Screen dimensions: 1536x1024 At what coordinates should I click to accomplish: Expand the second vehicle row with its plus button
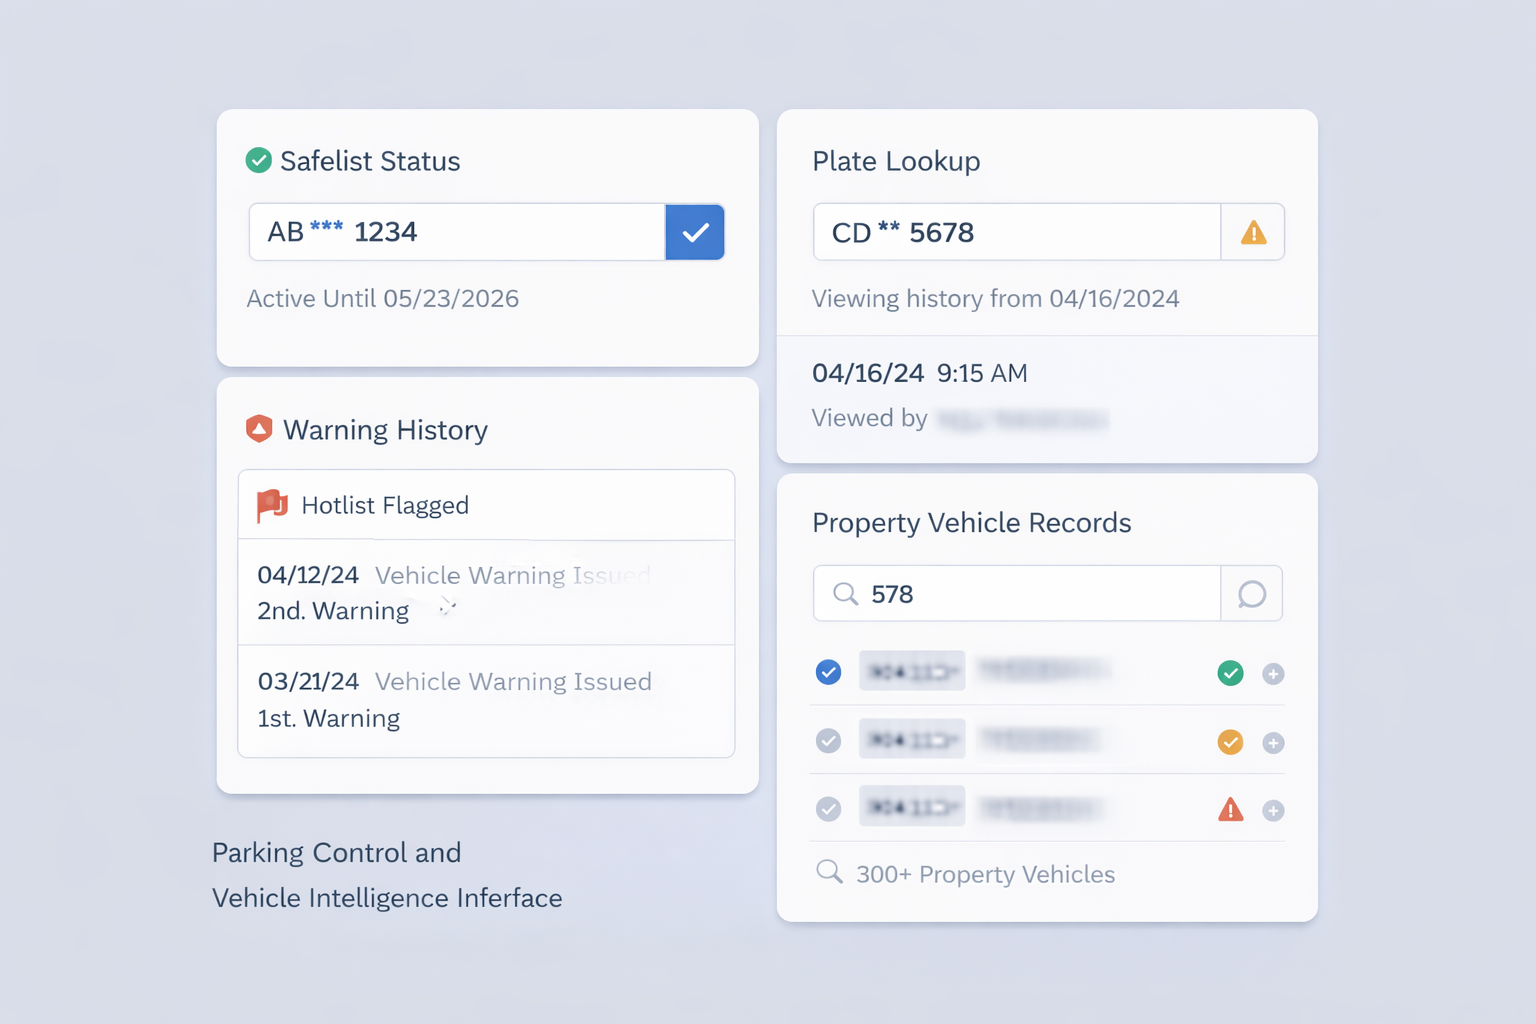tap(1273, 742)
